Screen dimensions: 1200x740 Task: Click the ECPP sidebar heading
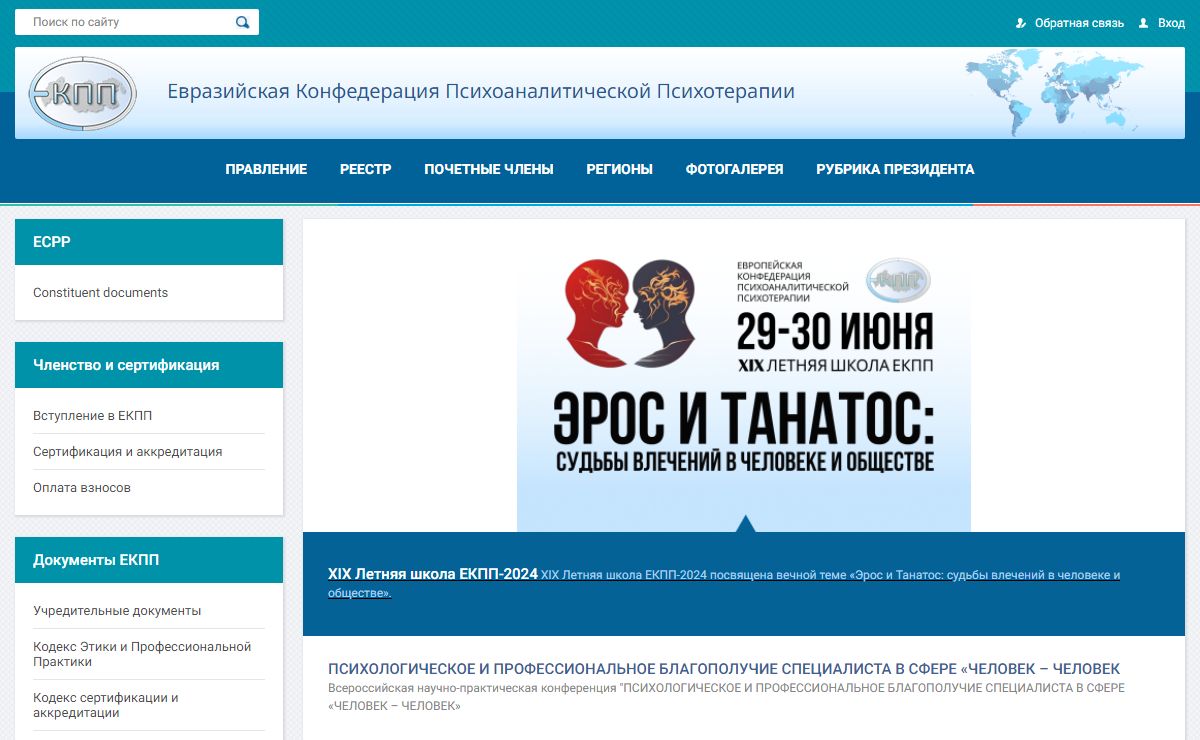pyautogui.click(x=149, y=242)
